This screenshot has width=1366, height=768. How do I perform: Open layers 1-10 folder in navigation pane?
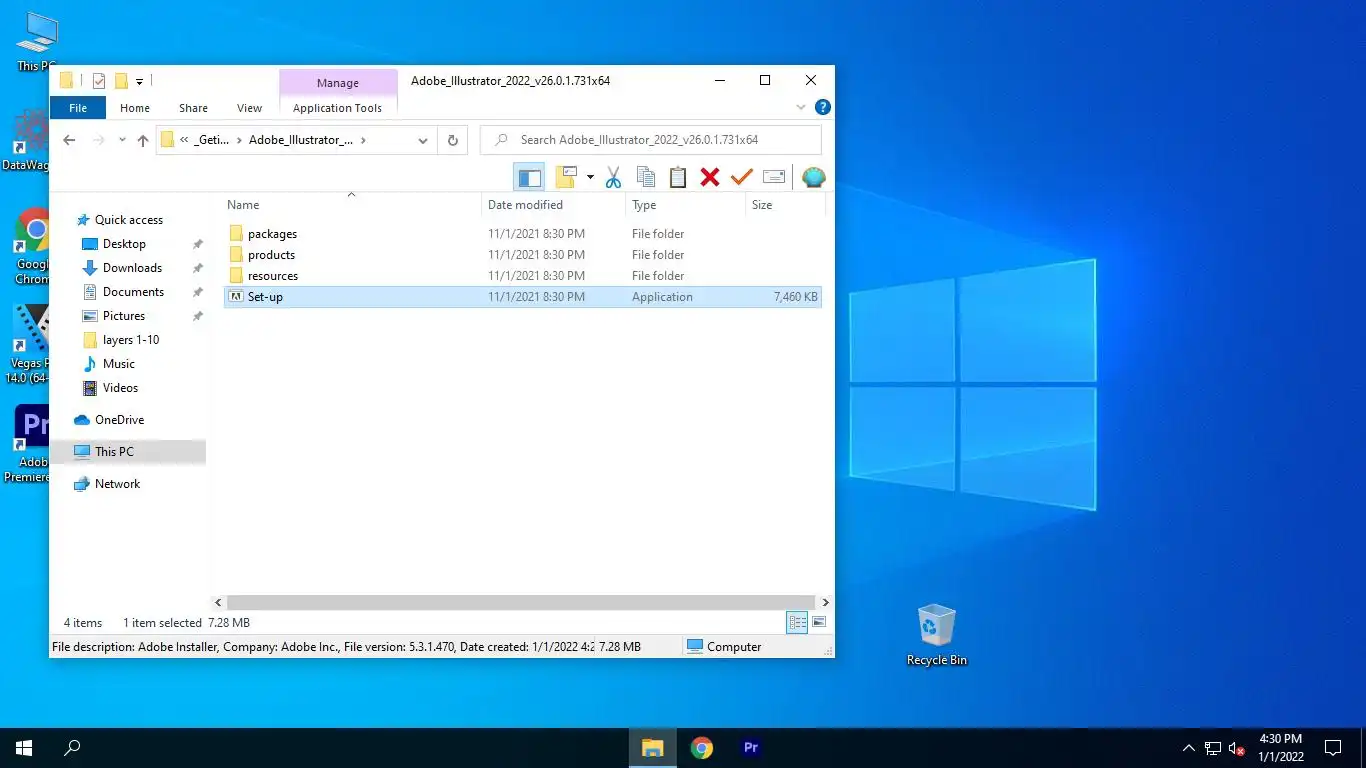(131, 340)
